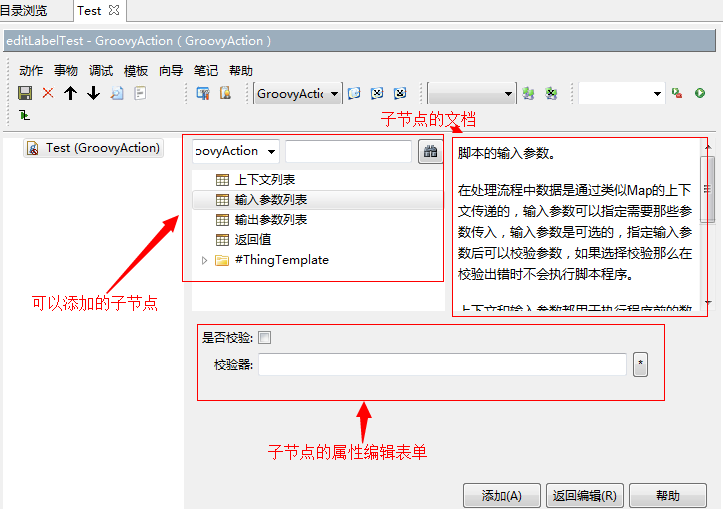Viewport: 723px width, 509px height.
Task: Click the asterisk button beside 校验器
Action: 640,364
